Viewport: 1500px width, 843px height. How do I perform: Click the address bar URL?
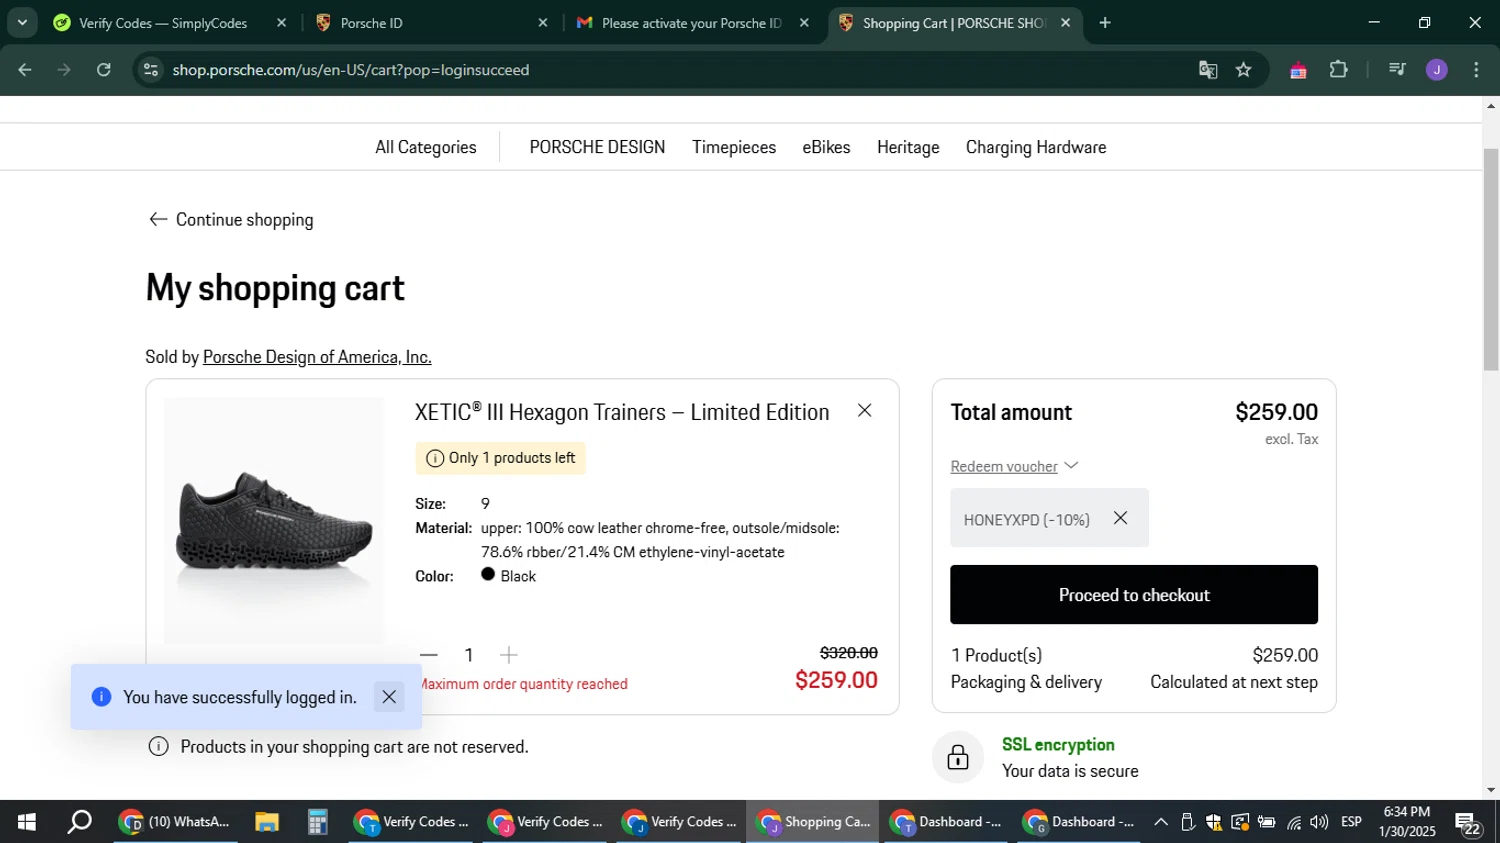click(x=350, y=70)
